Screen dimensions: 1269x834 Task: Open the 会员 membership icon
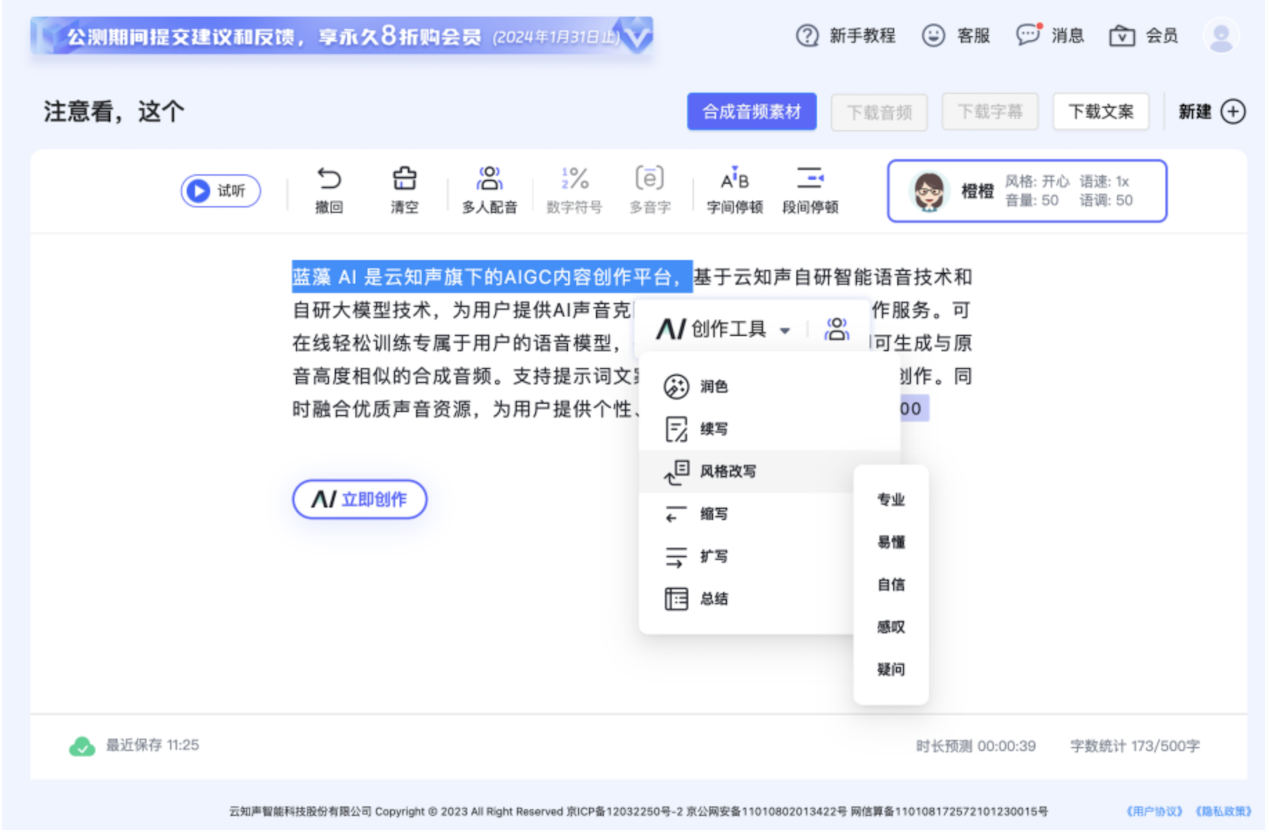[1122, 36]
